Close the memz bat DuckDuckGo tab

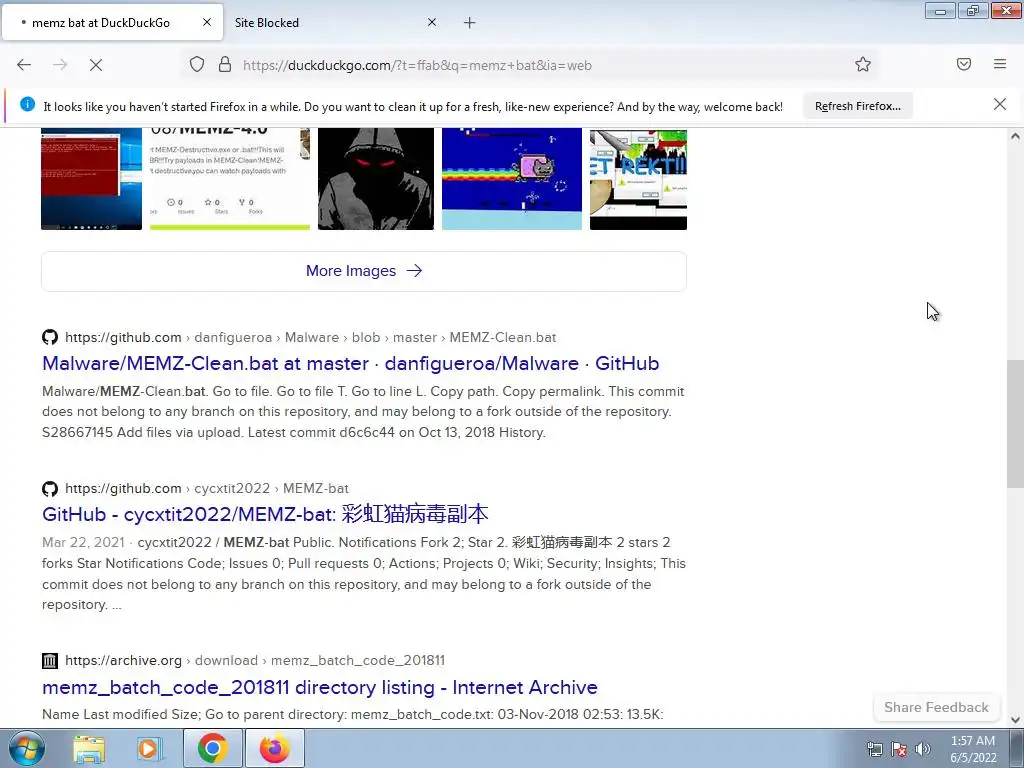207,22
